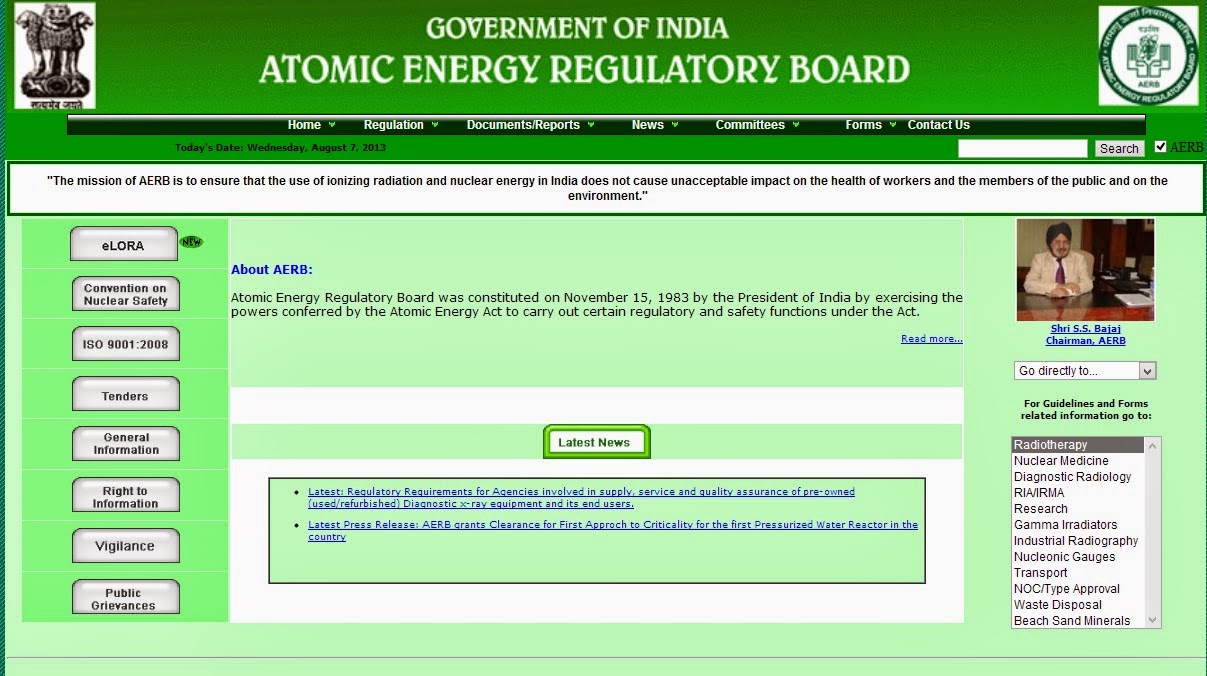
Task: Click the Latest News button
Action: [x=596, y=442]
